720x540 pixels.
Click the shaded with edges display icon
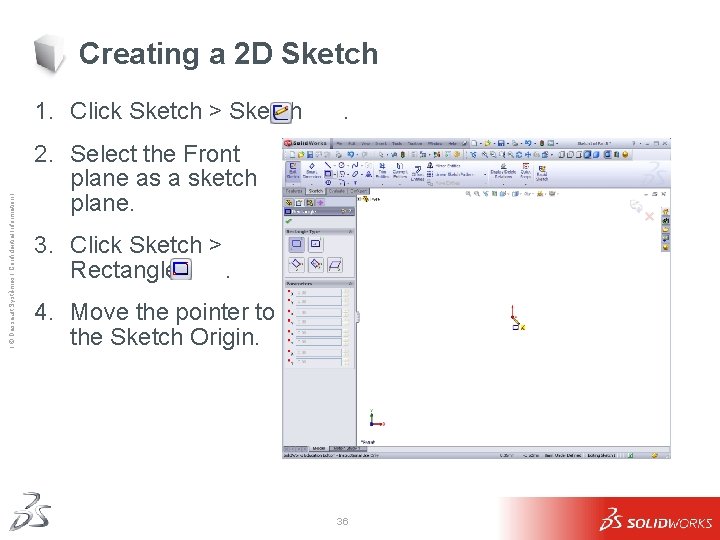click(x=587, y=155)
